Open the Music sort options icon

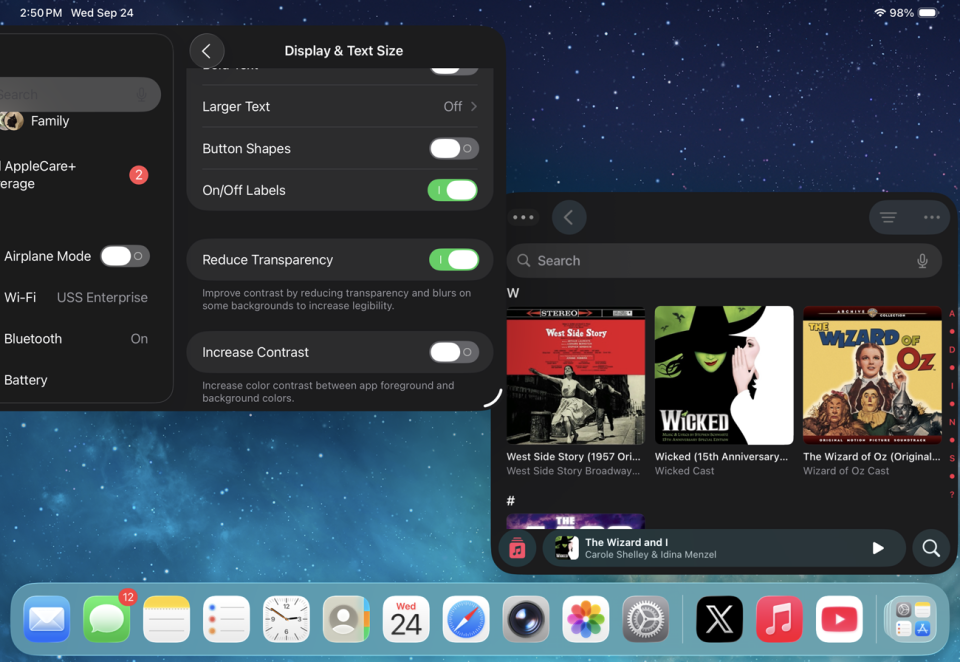click(x=888, y=217)
